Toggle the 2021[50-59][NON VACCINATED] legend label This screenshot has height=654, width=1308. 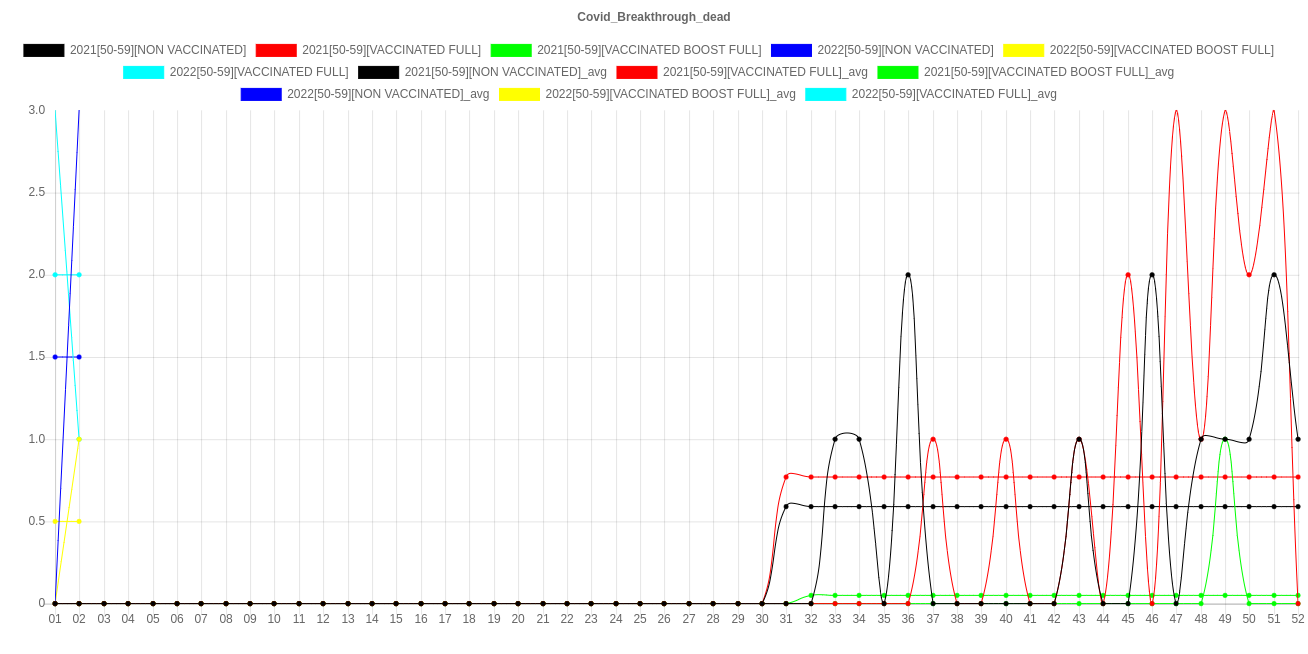157,50
